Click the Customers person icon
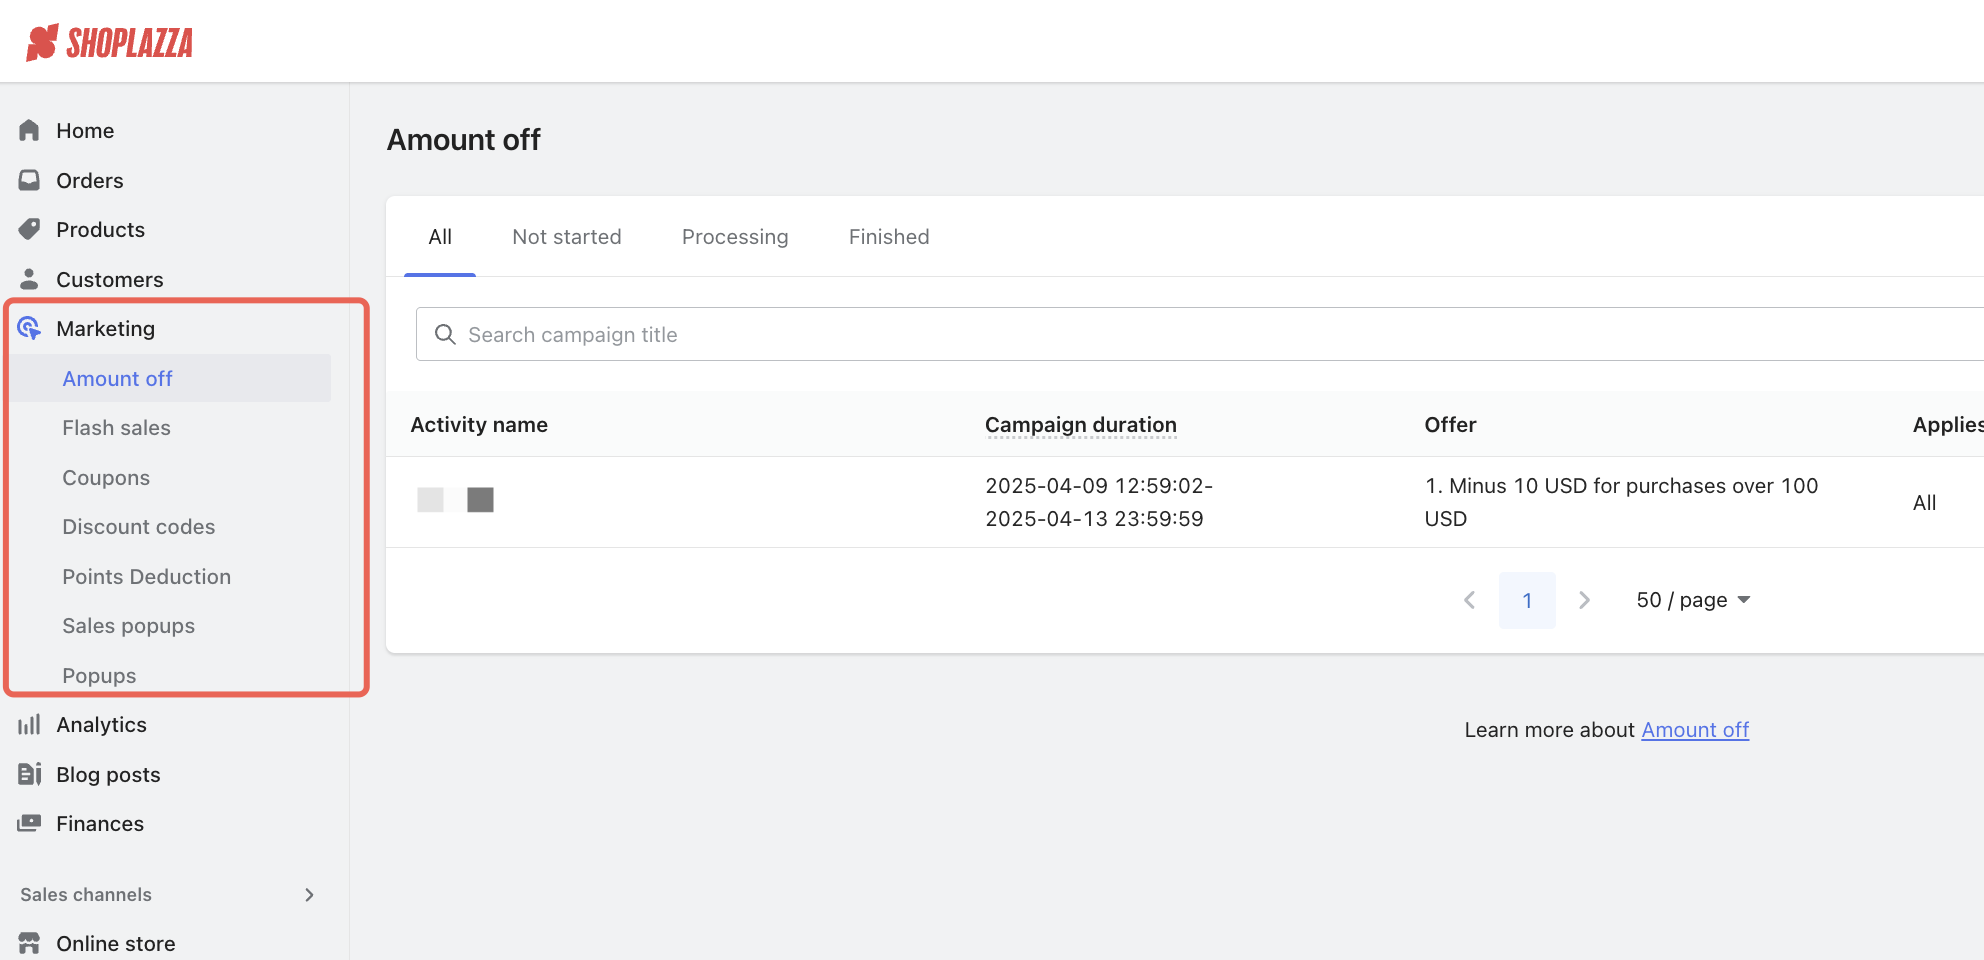The image size is (1984, 960). [29, 279]
